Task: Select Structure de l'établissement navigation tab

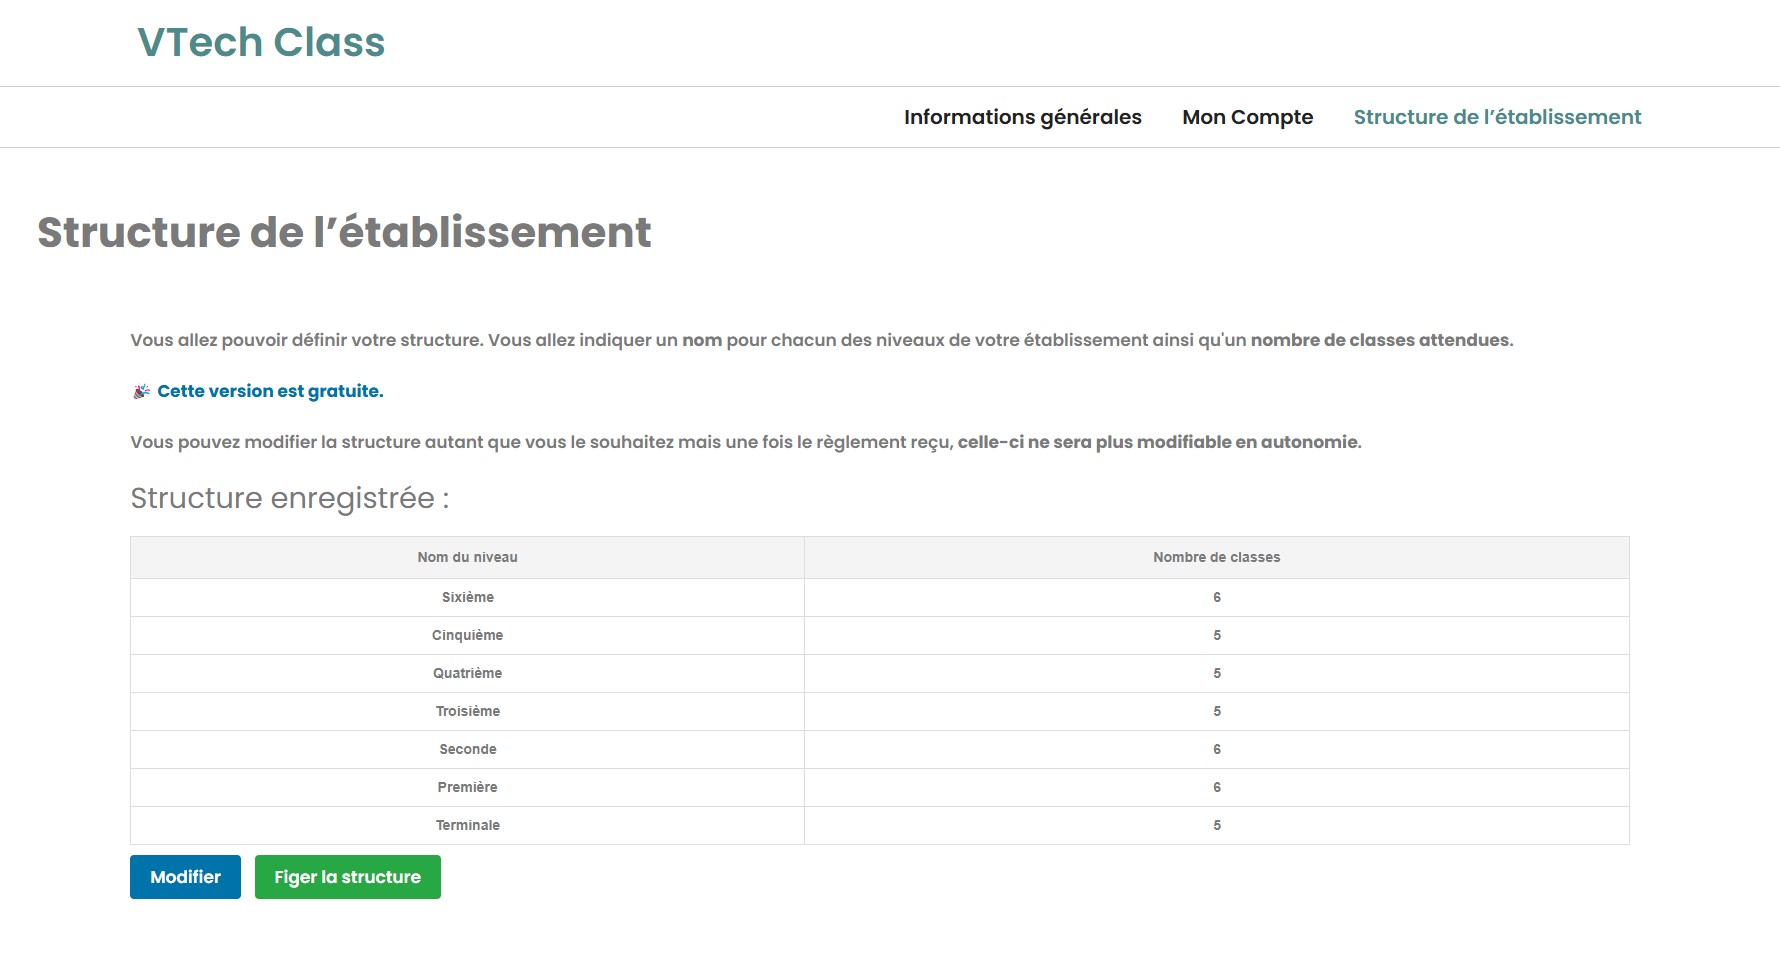Action: [1497, 117]
